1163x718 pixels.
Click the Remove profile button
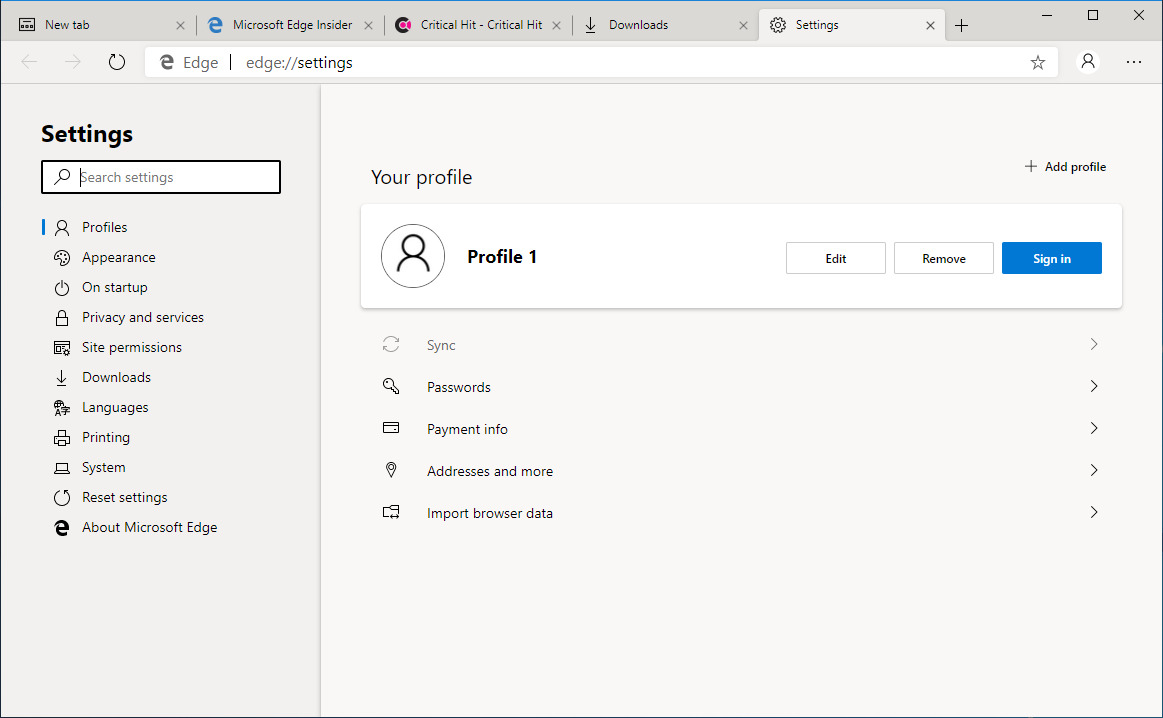pos(943,258)
